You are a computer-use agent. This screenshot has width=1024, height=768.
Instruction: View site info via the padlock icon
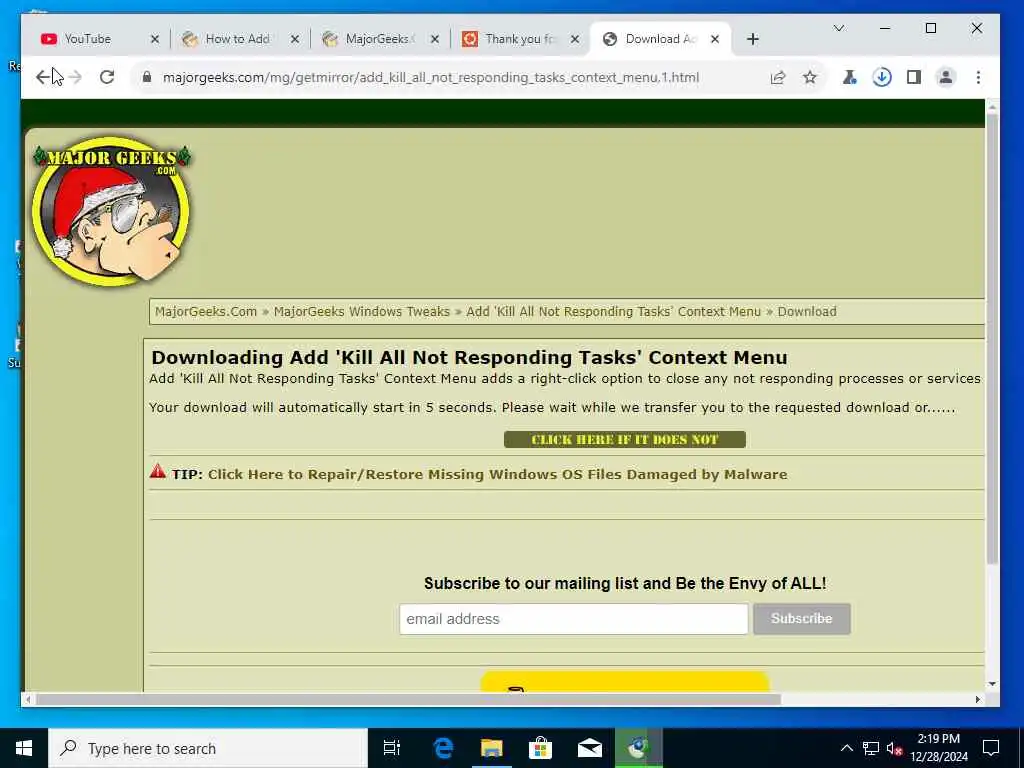147,77
